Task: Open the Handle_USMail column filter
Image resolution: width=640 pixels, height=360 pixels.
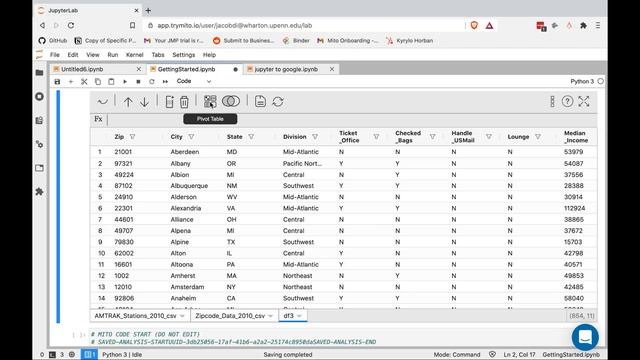Action: tap(489, 137)
